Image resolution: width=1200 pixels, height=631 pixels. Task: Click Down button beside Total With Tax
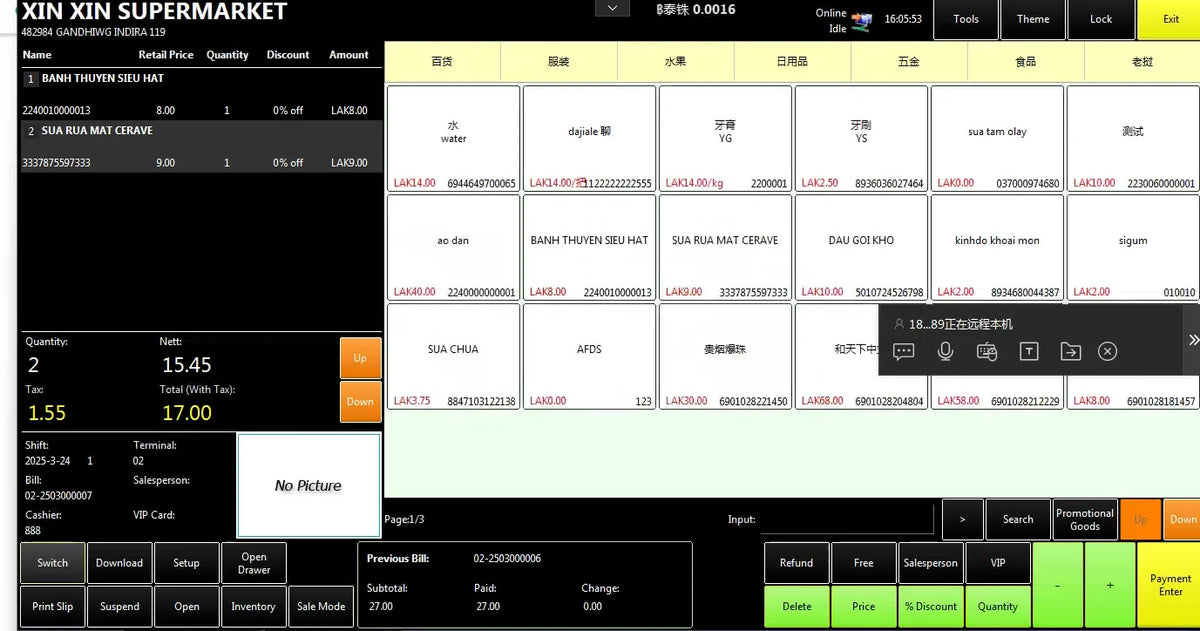click(360, 402)
